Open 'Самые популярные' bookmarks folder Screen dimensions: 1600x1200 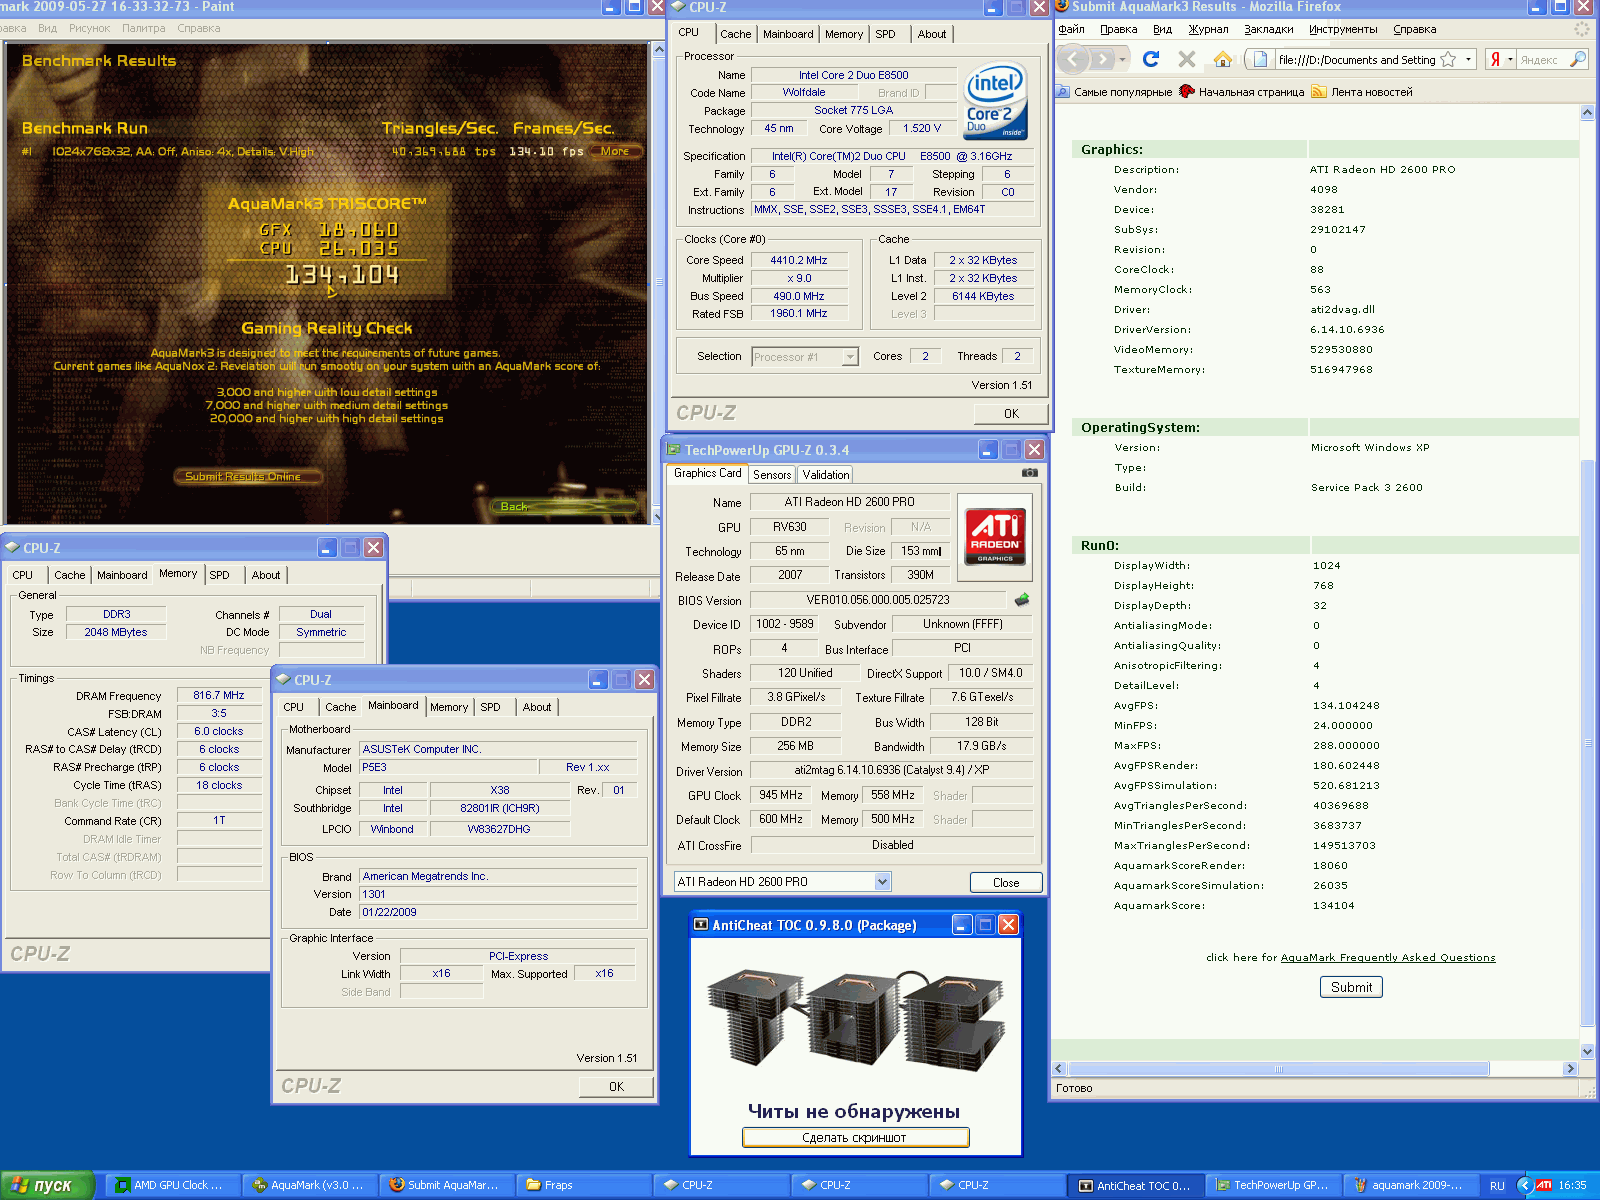1114,92
